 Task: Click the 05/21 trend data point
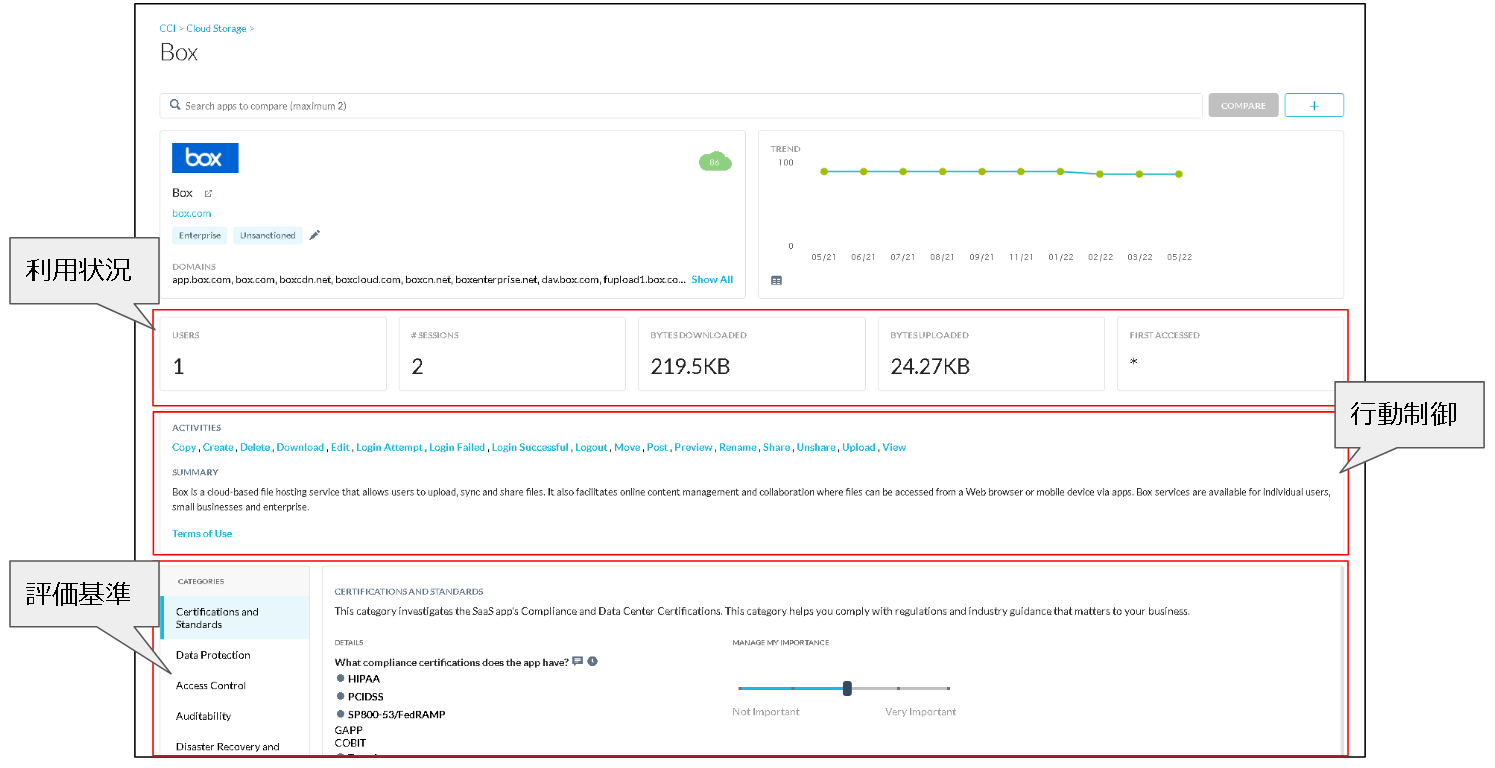pyautogui.click(x=824, y=171)
